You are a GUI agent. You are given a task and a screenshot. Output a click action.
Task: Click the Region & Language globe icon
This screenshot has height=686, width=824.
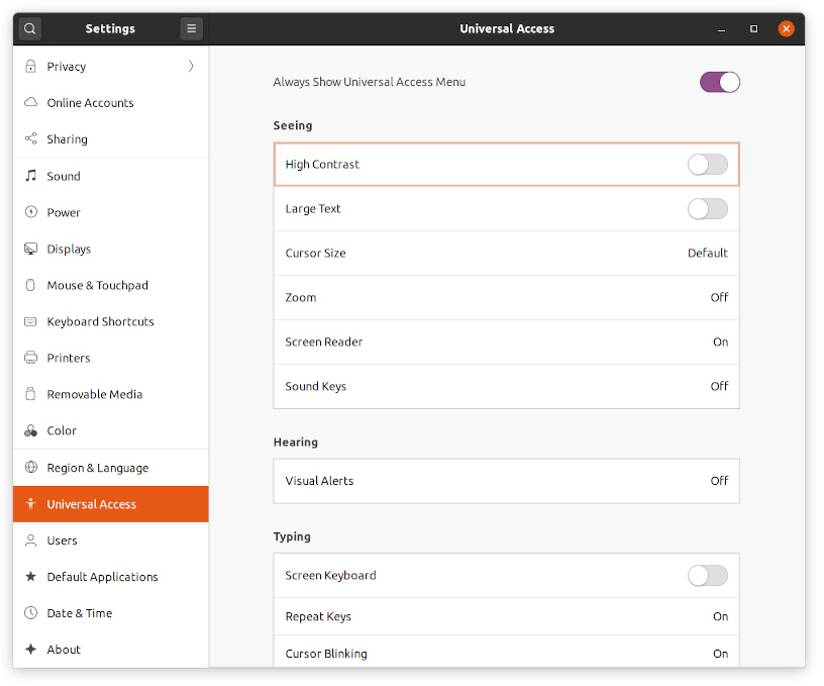(31, 467)
